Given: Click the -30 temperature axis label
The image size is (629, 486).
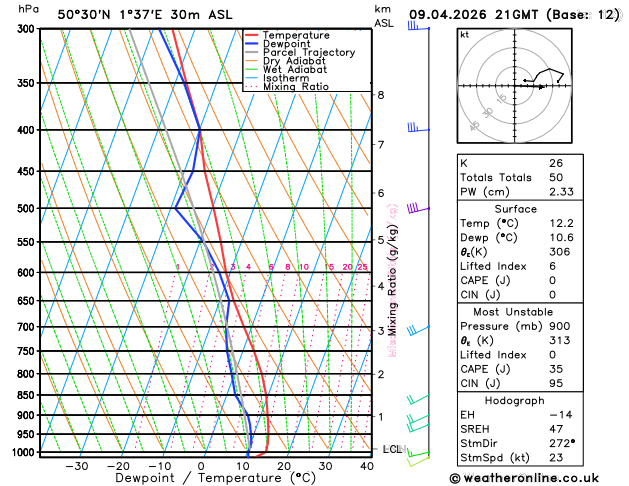Looking at the screenshot, I should click(77, 466).
